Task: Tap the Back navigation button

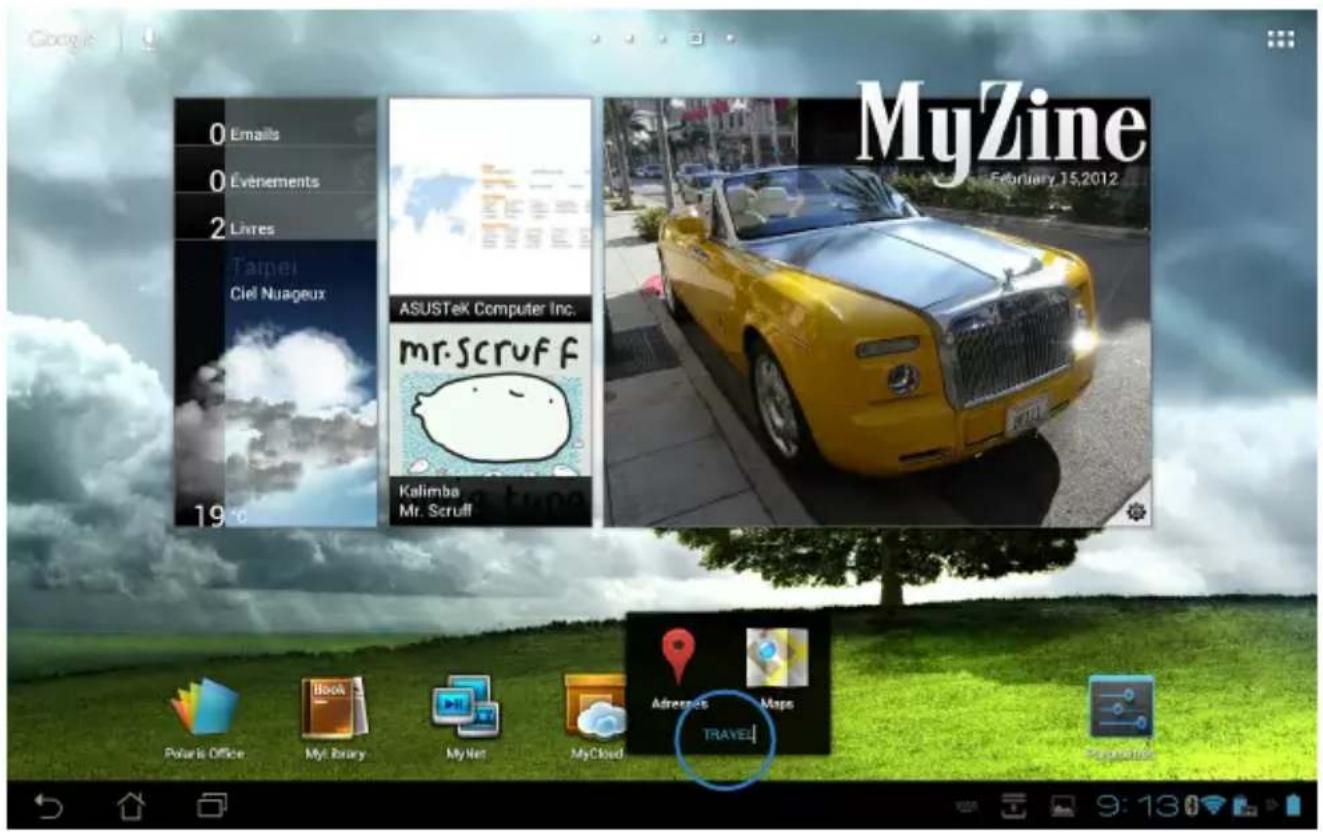Action: tap(47, 804)
